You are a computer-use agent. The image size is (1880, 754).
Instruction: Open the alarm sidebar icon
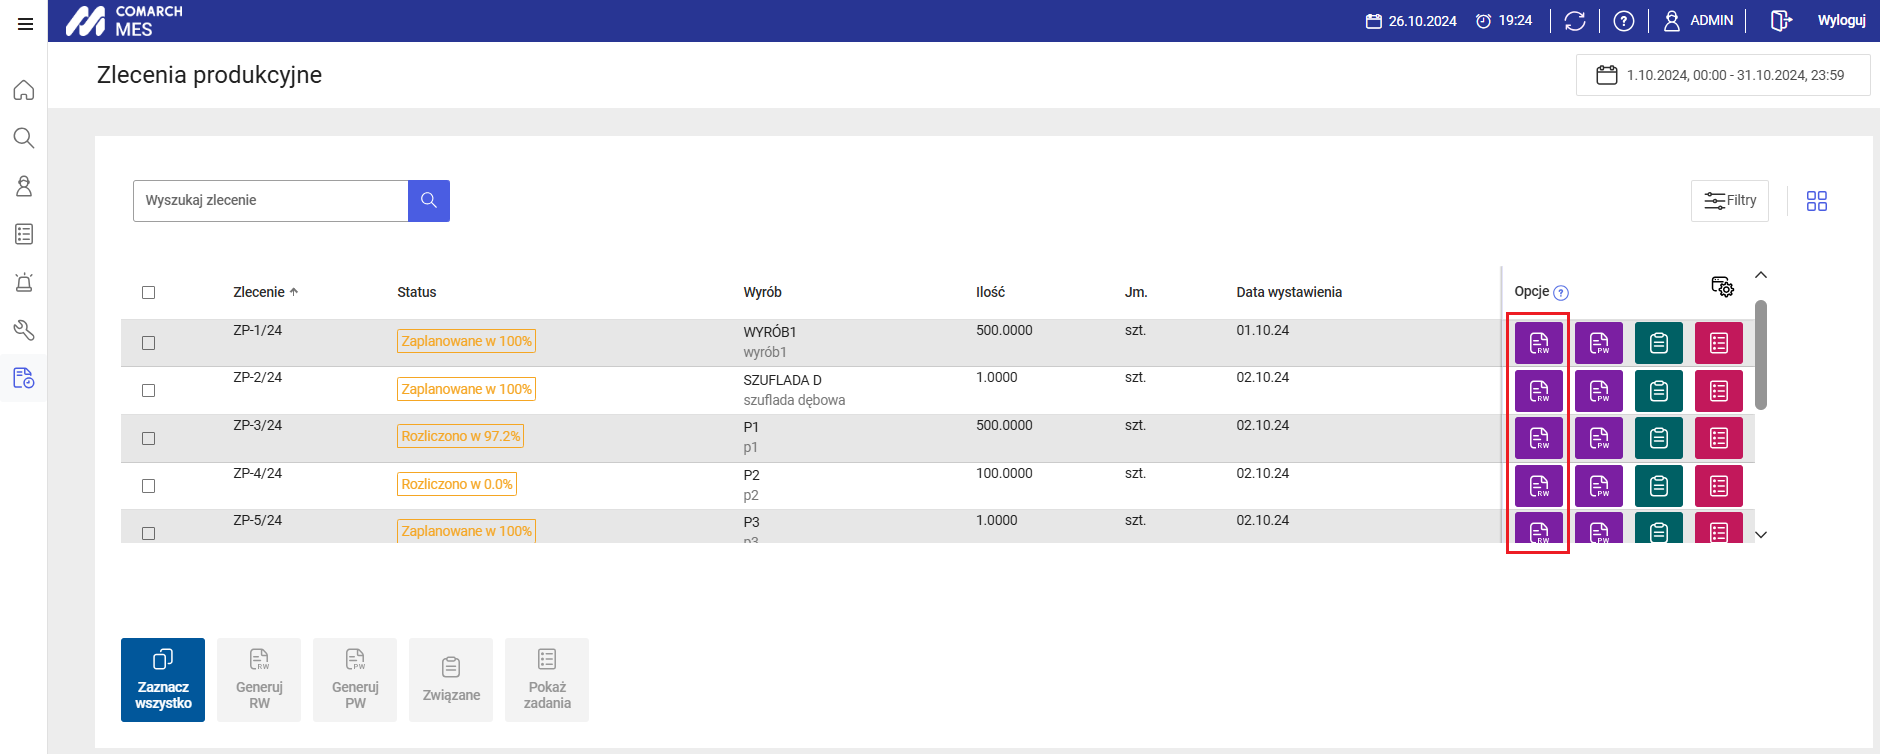click(24, 282)
